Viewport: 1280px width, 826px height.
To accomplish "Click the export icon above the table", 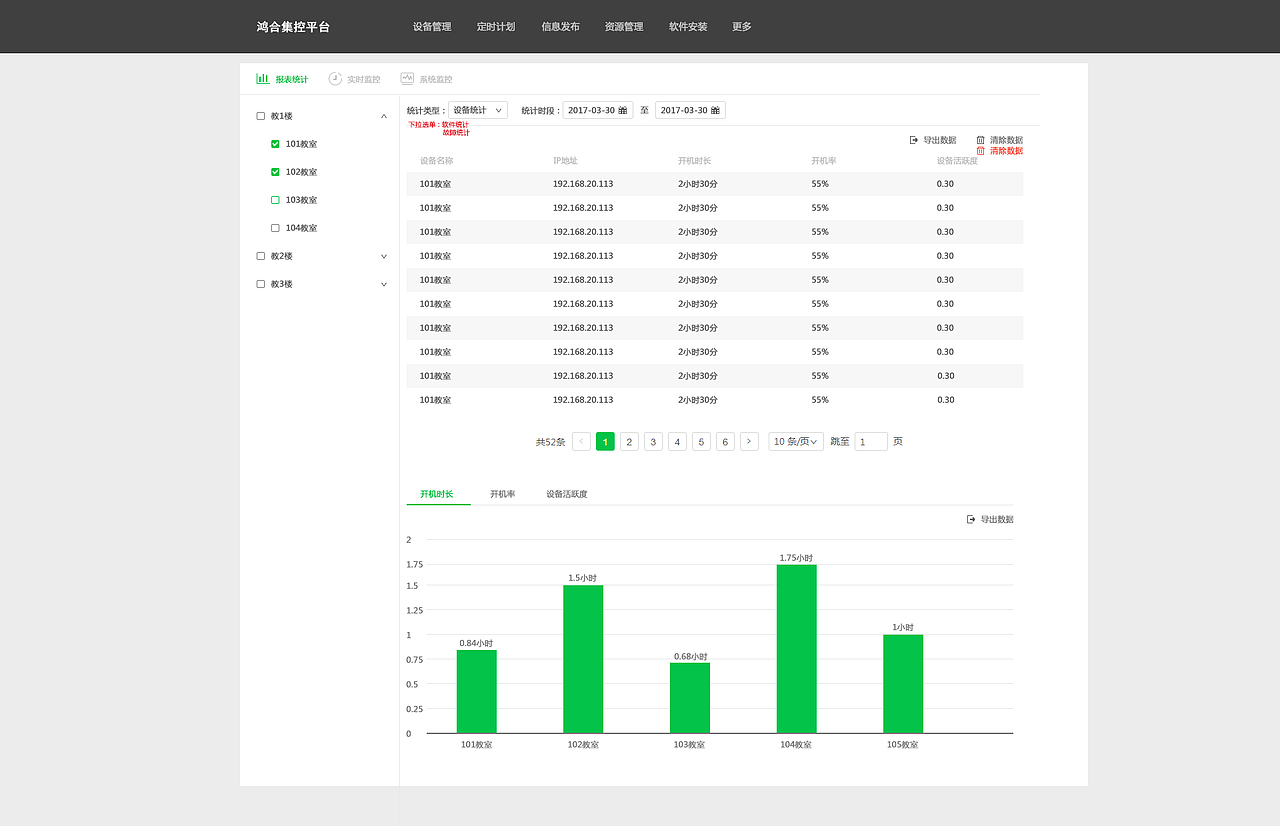I will tap(914, 140).
